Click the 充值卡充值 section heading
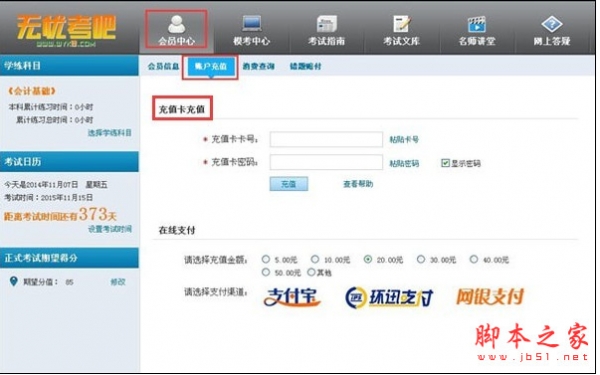Viewport: 600px width, 375px height. click(x=182, y=109)
